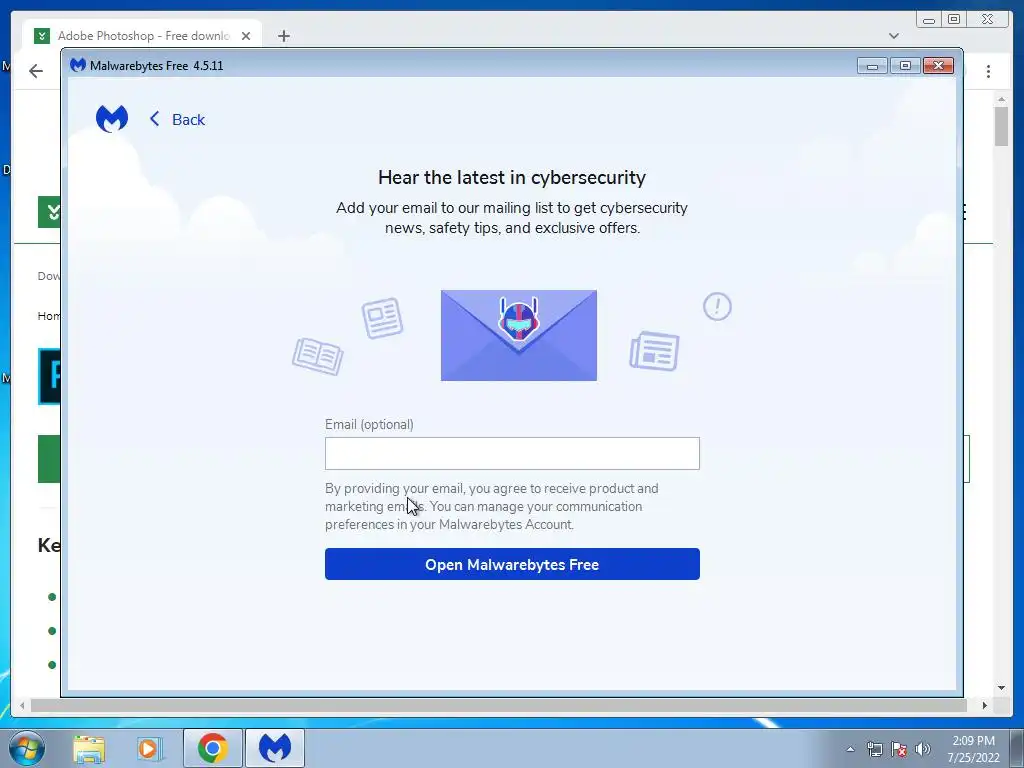1024x768 pixels.
Task: Open a new tab in Chrome
Action: pyautogui.click(x=283, y=36)
